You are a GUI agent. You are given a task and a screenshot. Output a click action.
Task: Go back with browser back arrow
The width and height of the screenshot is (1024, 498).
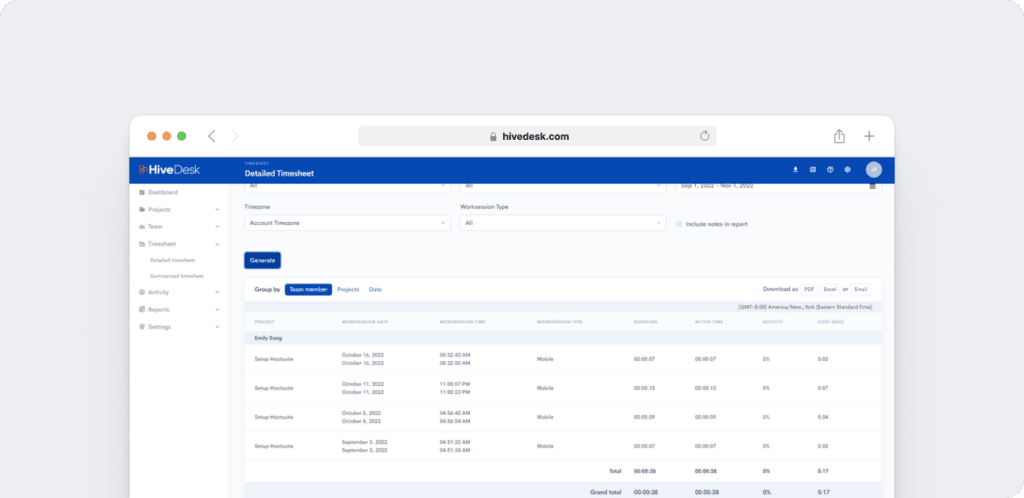tap(211, 136)
